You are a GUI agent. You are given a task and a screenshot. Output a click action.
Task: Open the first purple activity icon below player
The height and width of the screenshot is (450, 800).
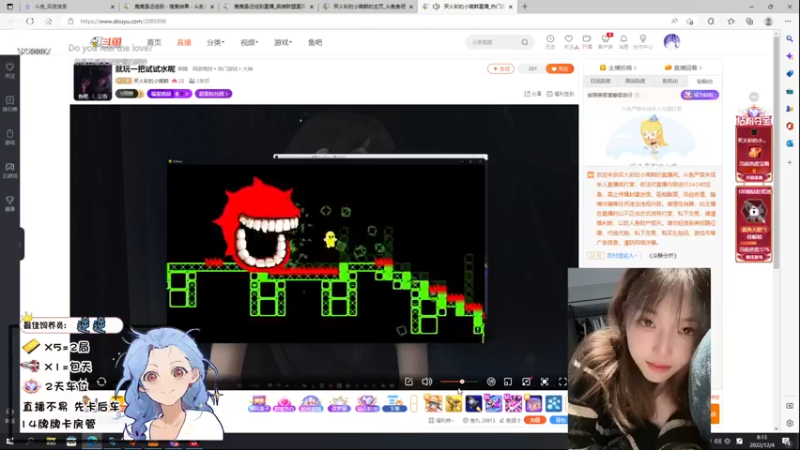pyautogui.click(x=259, y=404)
